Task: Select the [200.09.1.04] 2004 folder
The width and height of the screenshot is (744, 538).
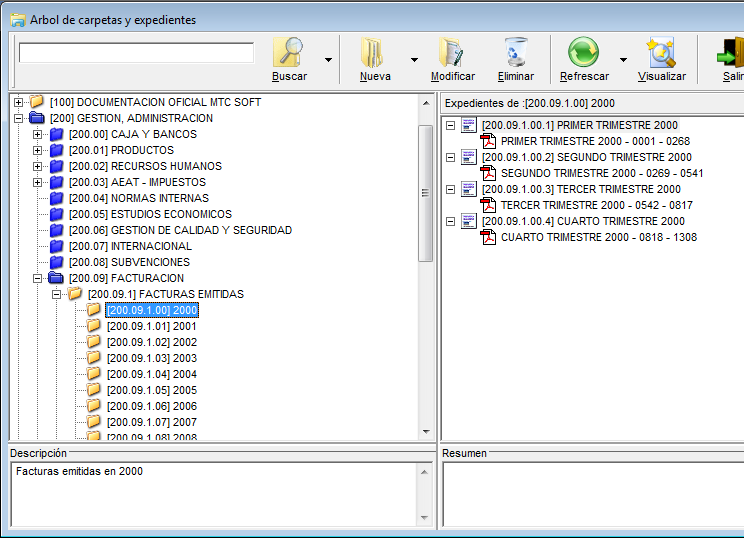Action: point(151,374)
